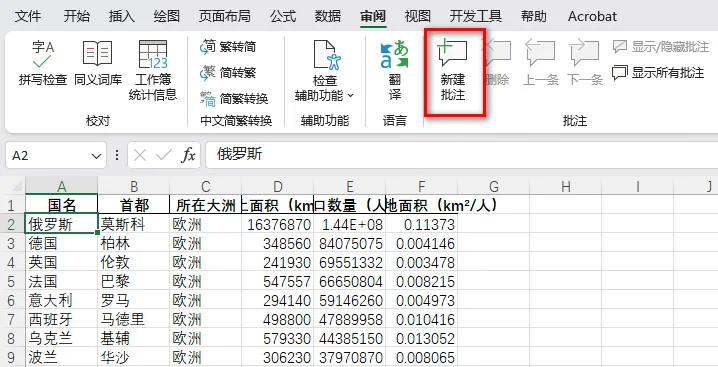Image resolution: width=718 pixels, height=367 pixels.
Task: Switch to the Acrobat tab
Action: pos(592,16)
